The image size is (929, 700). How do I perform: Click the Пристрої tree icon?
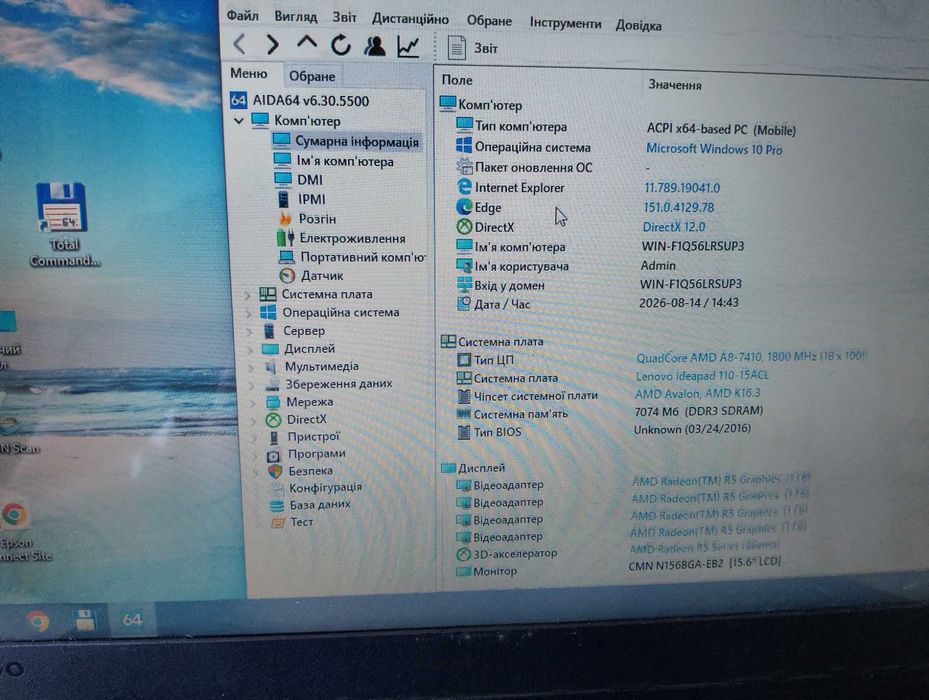(x=273, y=437)
